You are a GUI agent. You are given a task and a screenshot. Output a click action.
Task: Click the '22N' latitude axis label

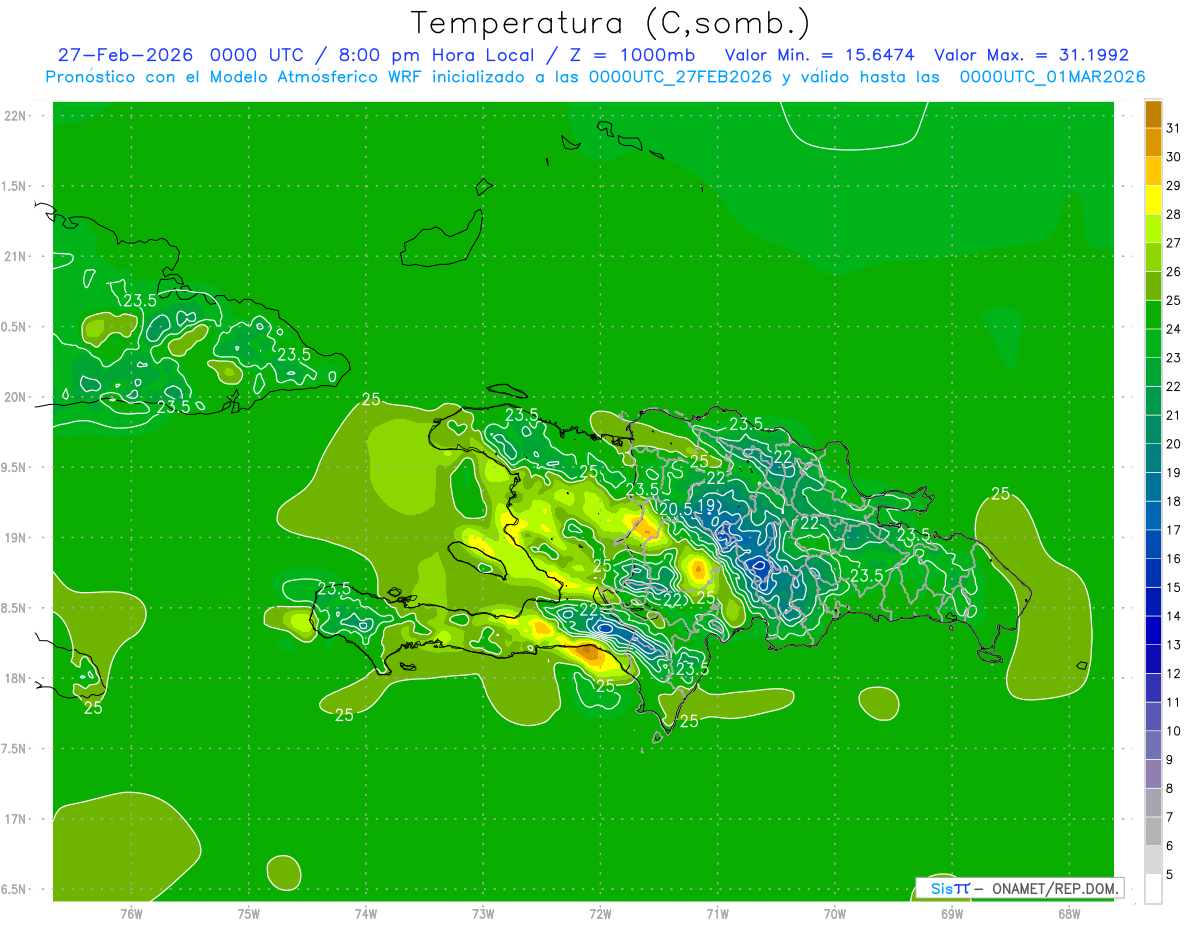(15, 116)
